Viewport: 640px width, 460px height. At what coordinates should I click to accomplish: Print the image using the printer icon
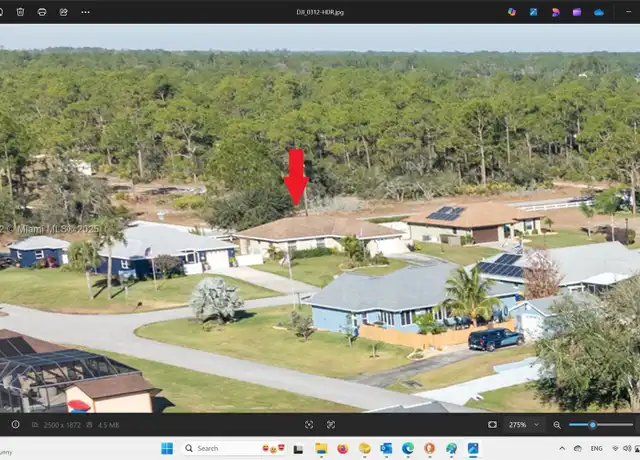[42, 12]
